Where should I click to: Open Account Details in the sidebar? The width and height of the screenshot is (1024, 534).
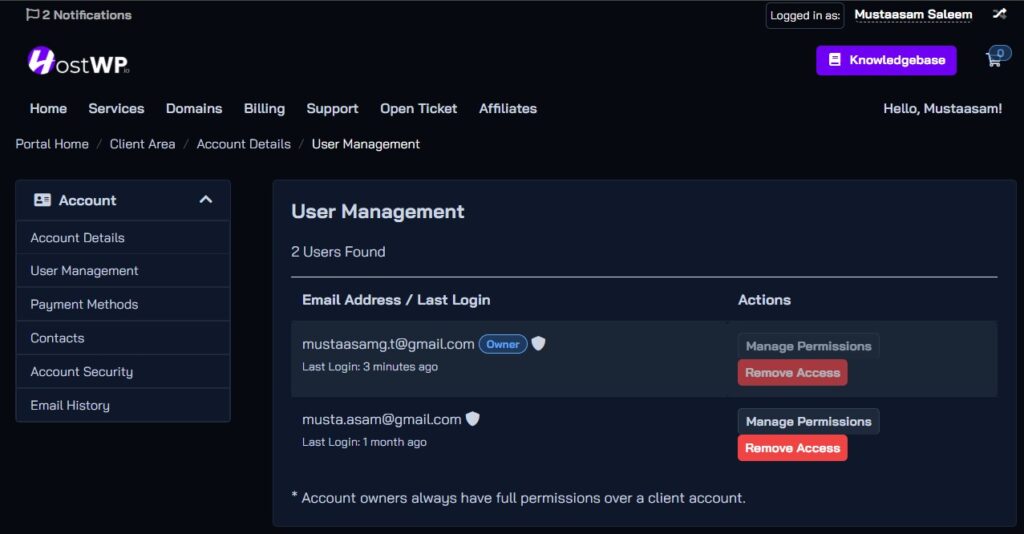coord(123,238)
